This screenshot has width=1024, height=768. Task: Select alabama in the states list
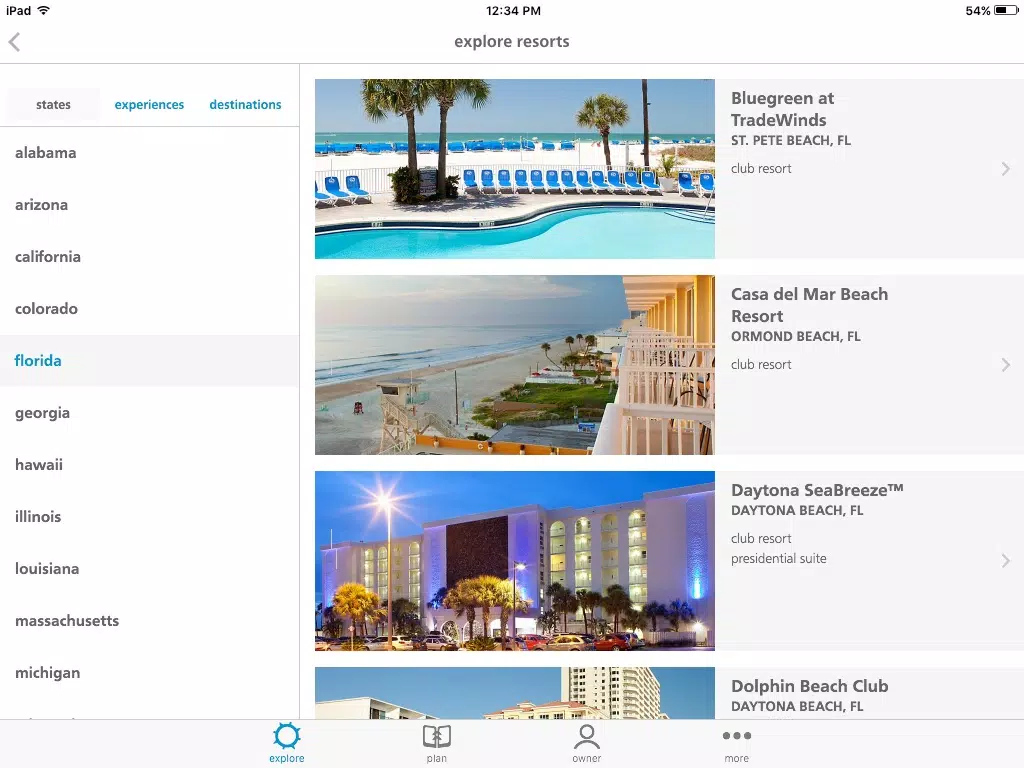150,153
